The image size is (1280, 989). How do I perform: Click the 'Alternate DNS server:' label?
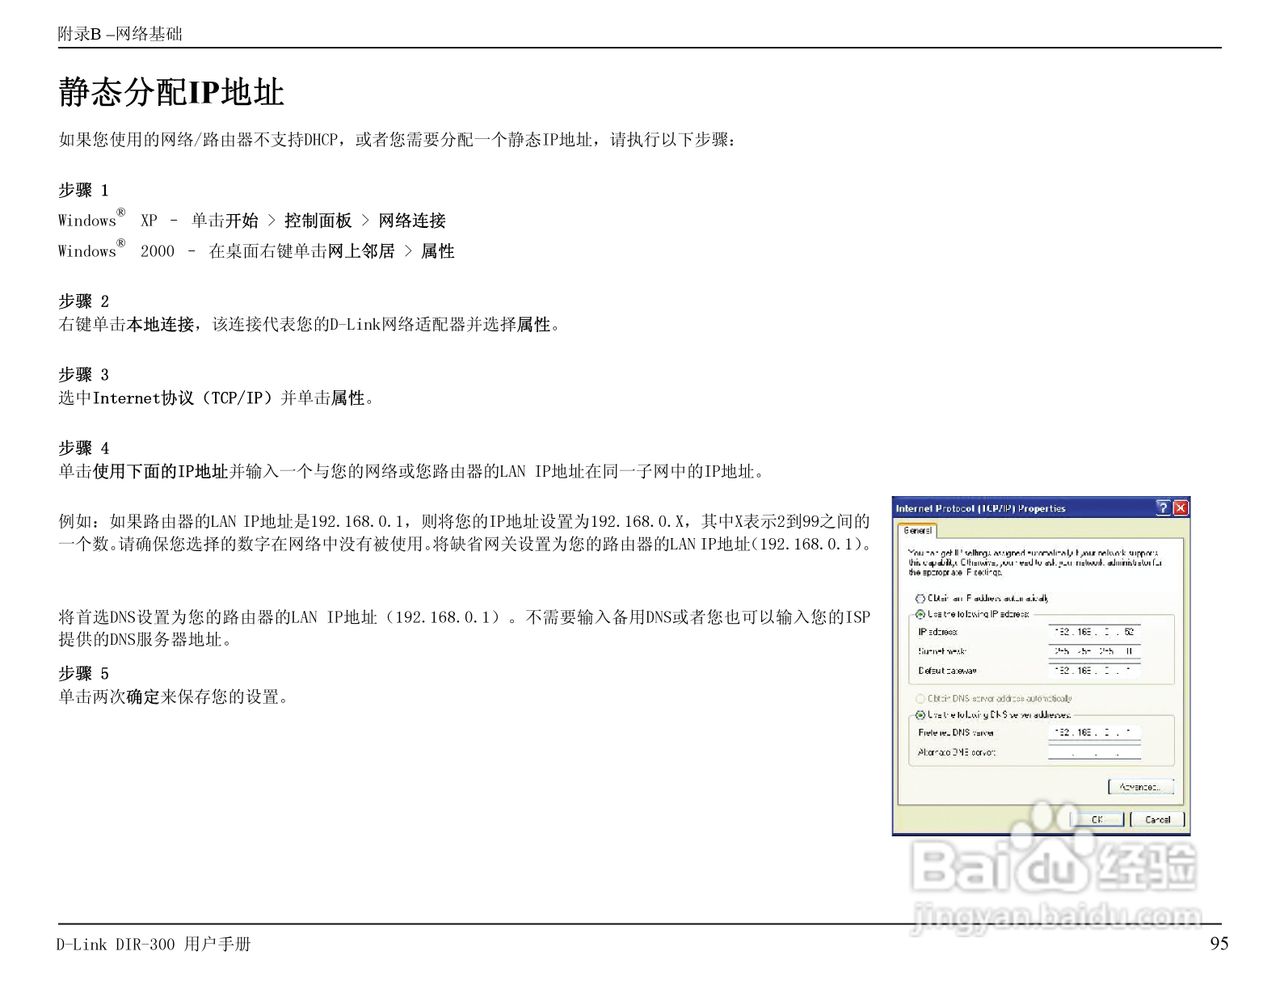(957, 752)
